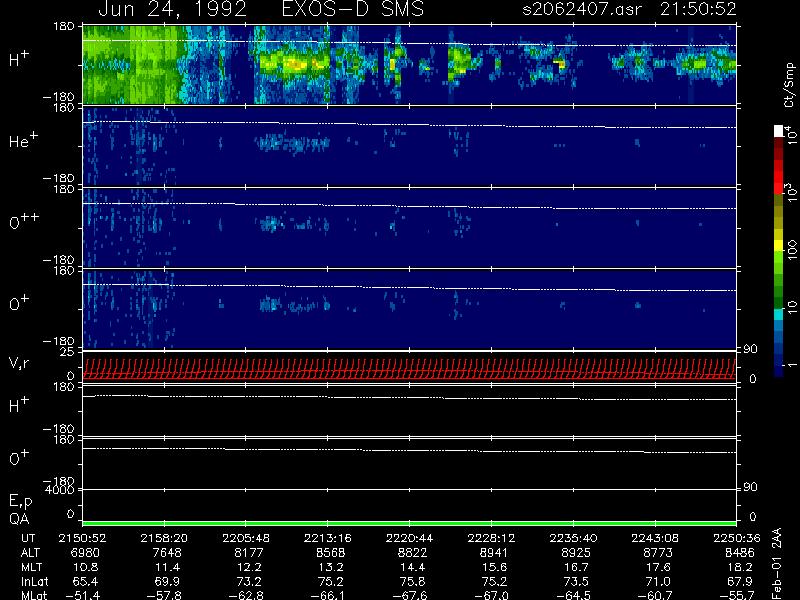Click the 'E,p' panel label
800x600 pixels.
pos(20,501)
